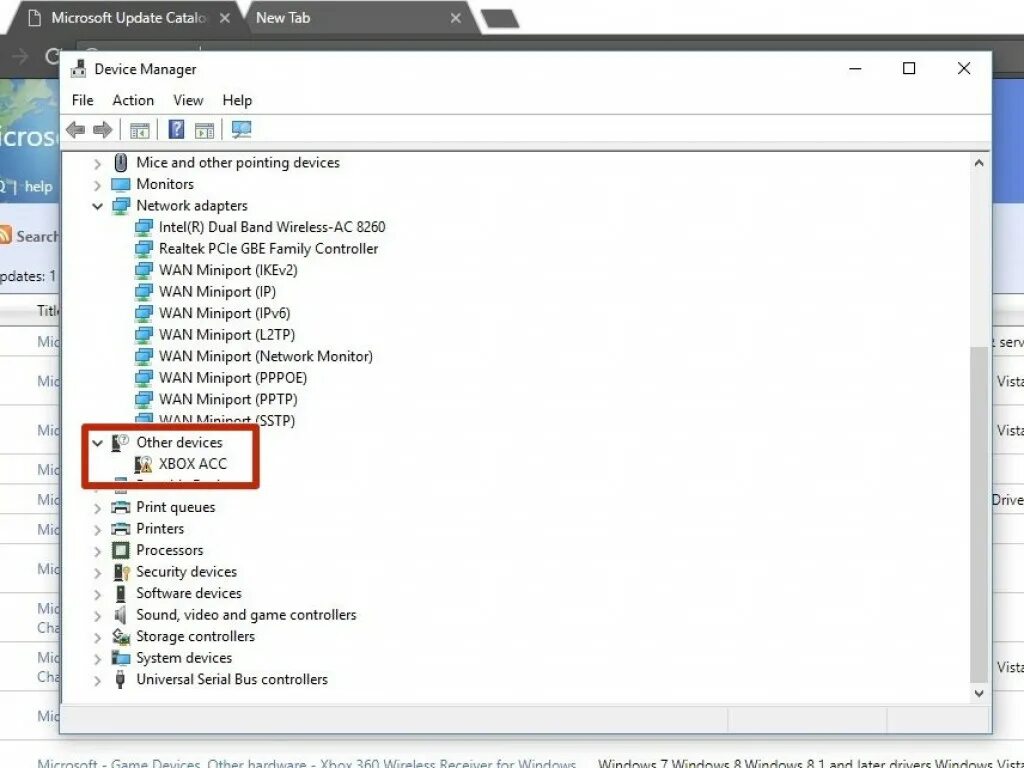
Task: Click the Forward arrow toolbar icon
Action: tap(103, 130)
